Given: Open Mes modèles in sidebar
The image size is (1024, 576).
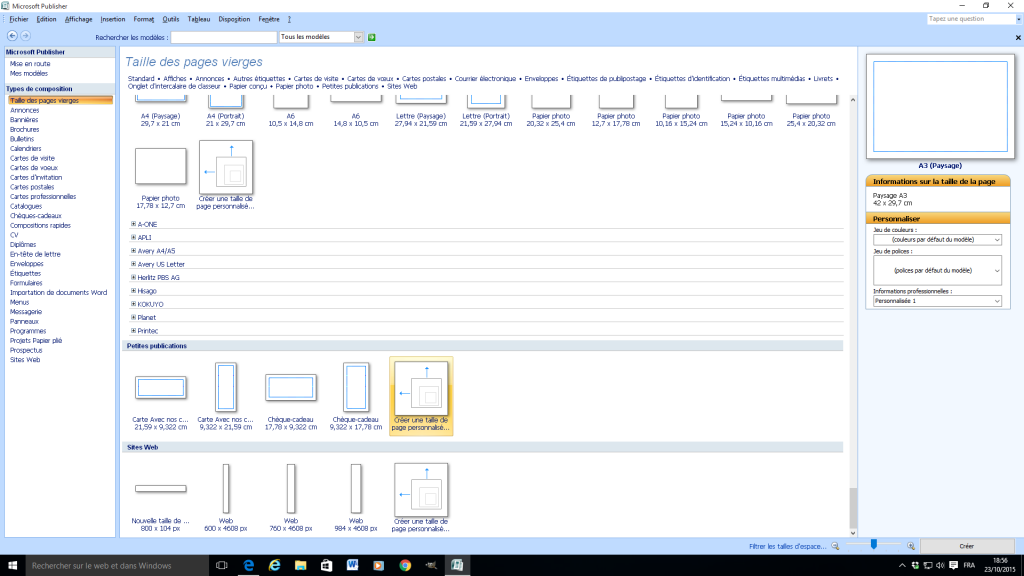Looking at the screenshot, I should coord(29,74).
